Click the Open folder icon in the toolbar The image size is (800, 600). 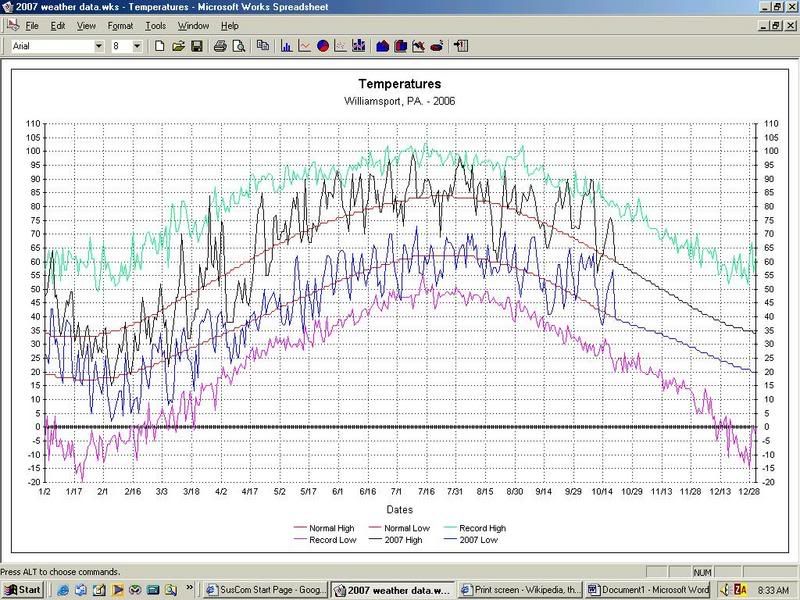pyautogui.click(x=178, y=46)
